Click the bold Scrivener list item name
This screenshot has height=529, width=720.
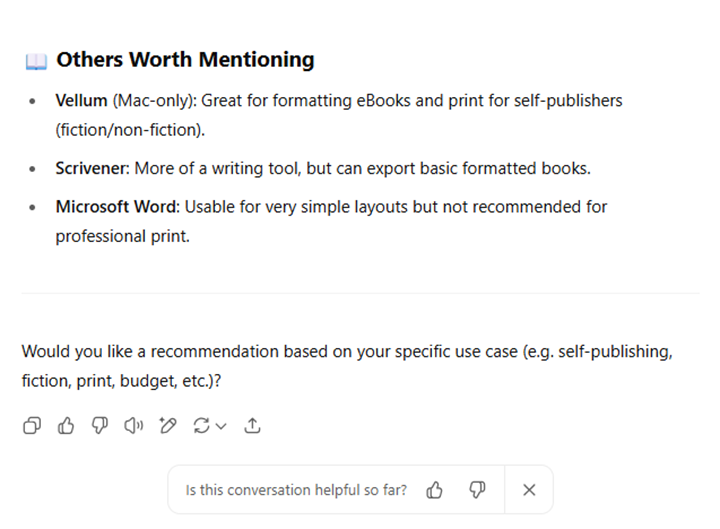(92, 169)
